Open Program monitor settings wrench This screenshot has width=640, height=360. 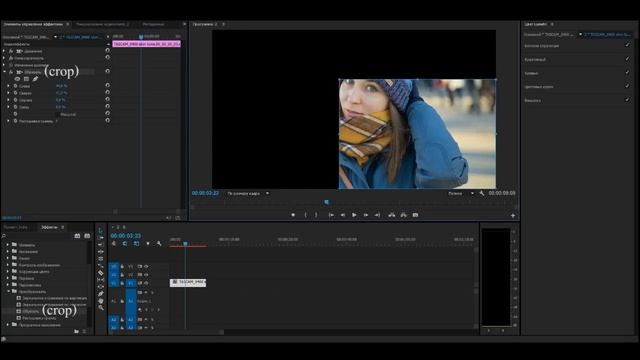coord(482,193)
